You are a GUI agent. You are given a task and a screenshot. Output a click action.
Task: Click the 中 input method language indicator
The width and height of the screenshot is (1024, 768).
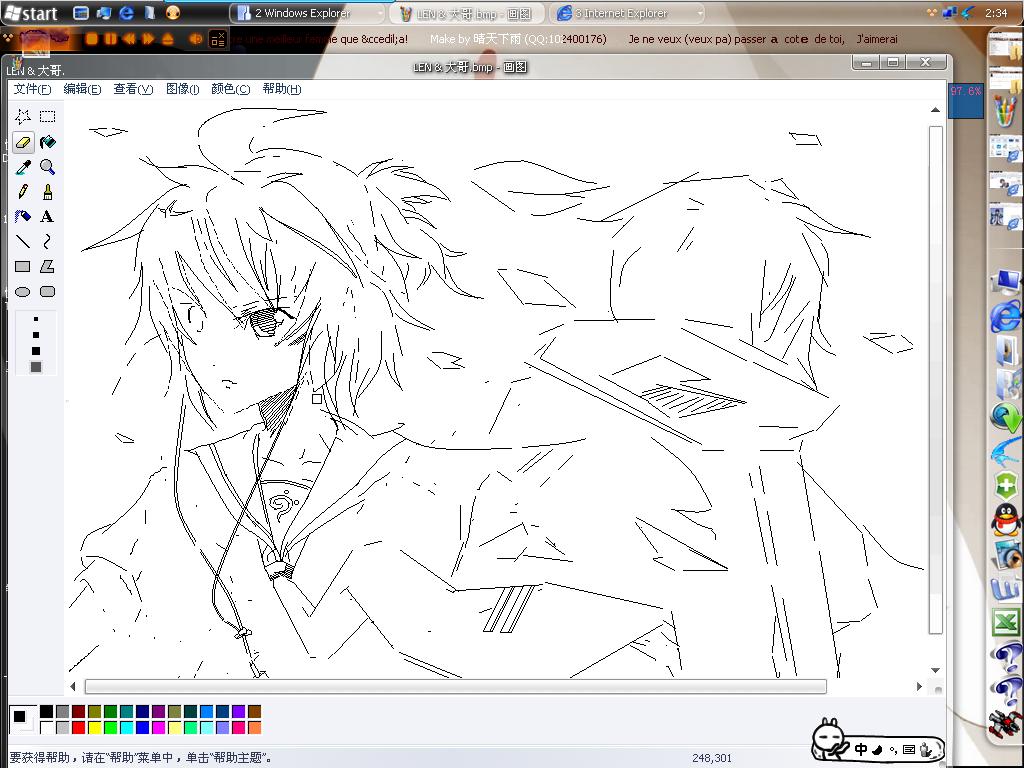(x=861, y=749)
